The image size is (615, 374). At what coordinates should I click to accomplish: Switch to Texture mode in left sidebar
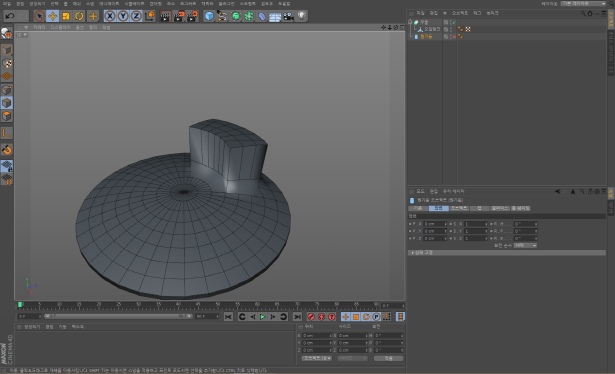pyautogui.click(x=7, y=63)
